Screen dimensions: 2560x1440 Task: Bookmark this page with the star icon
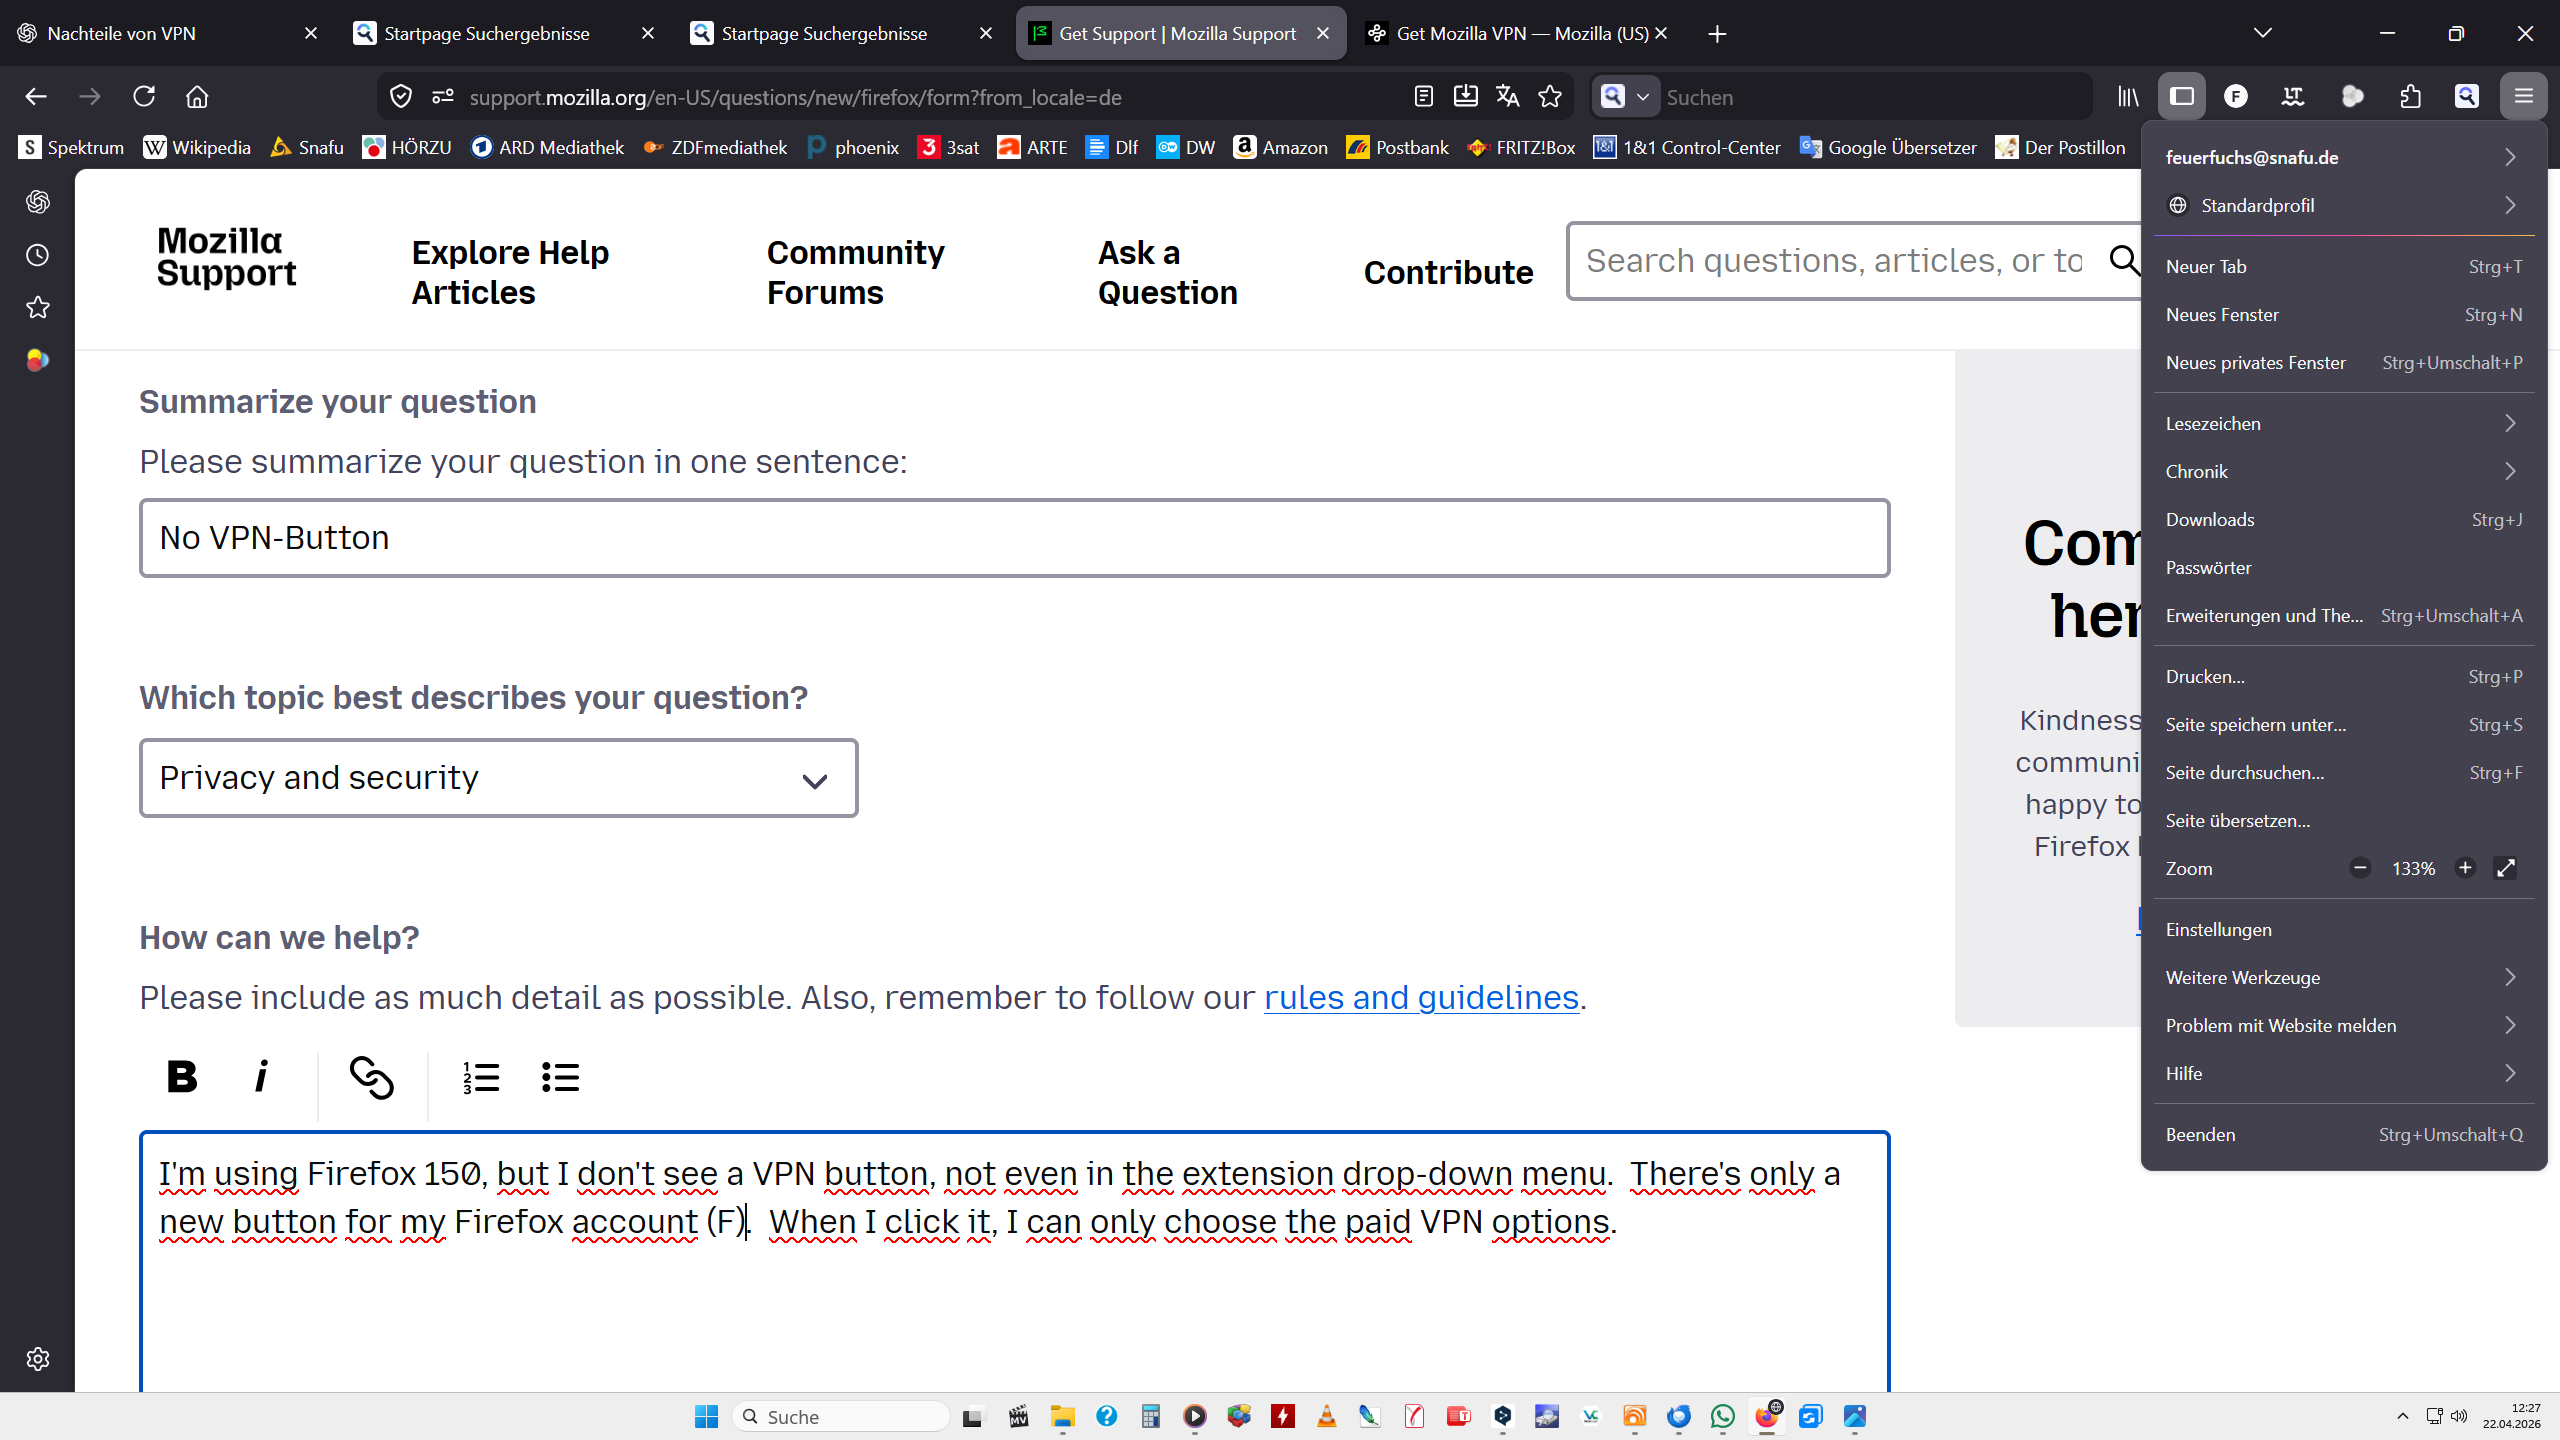[x=1550, y=97]
